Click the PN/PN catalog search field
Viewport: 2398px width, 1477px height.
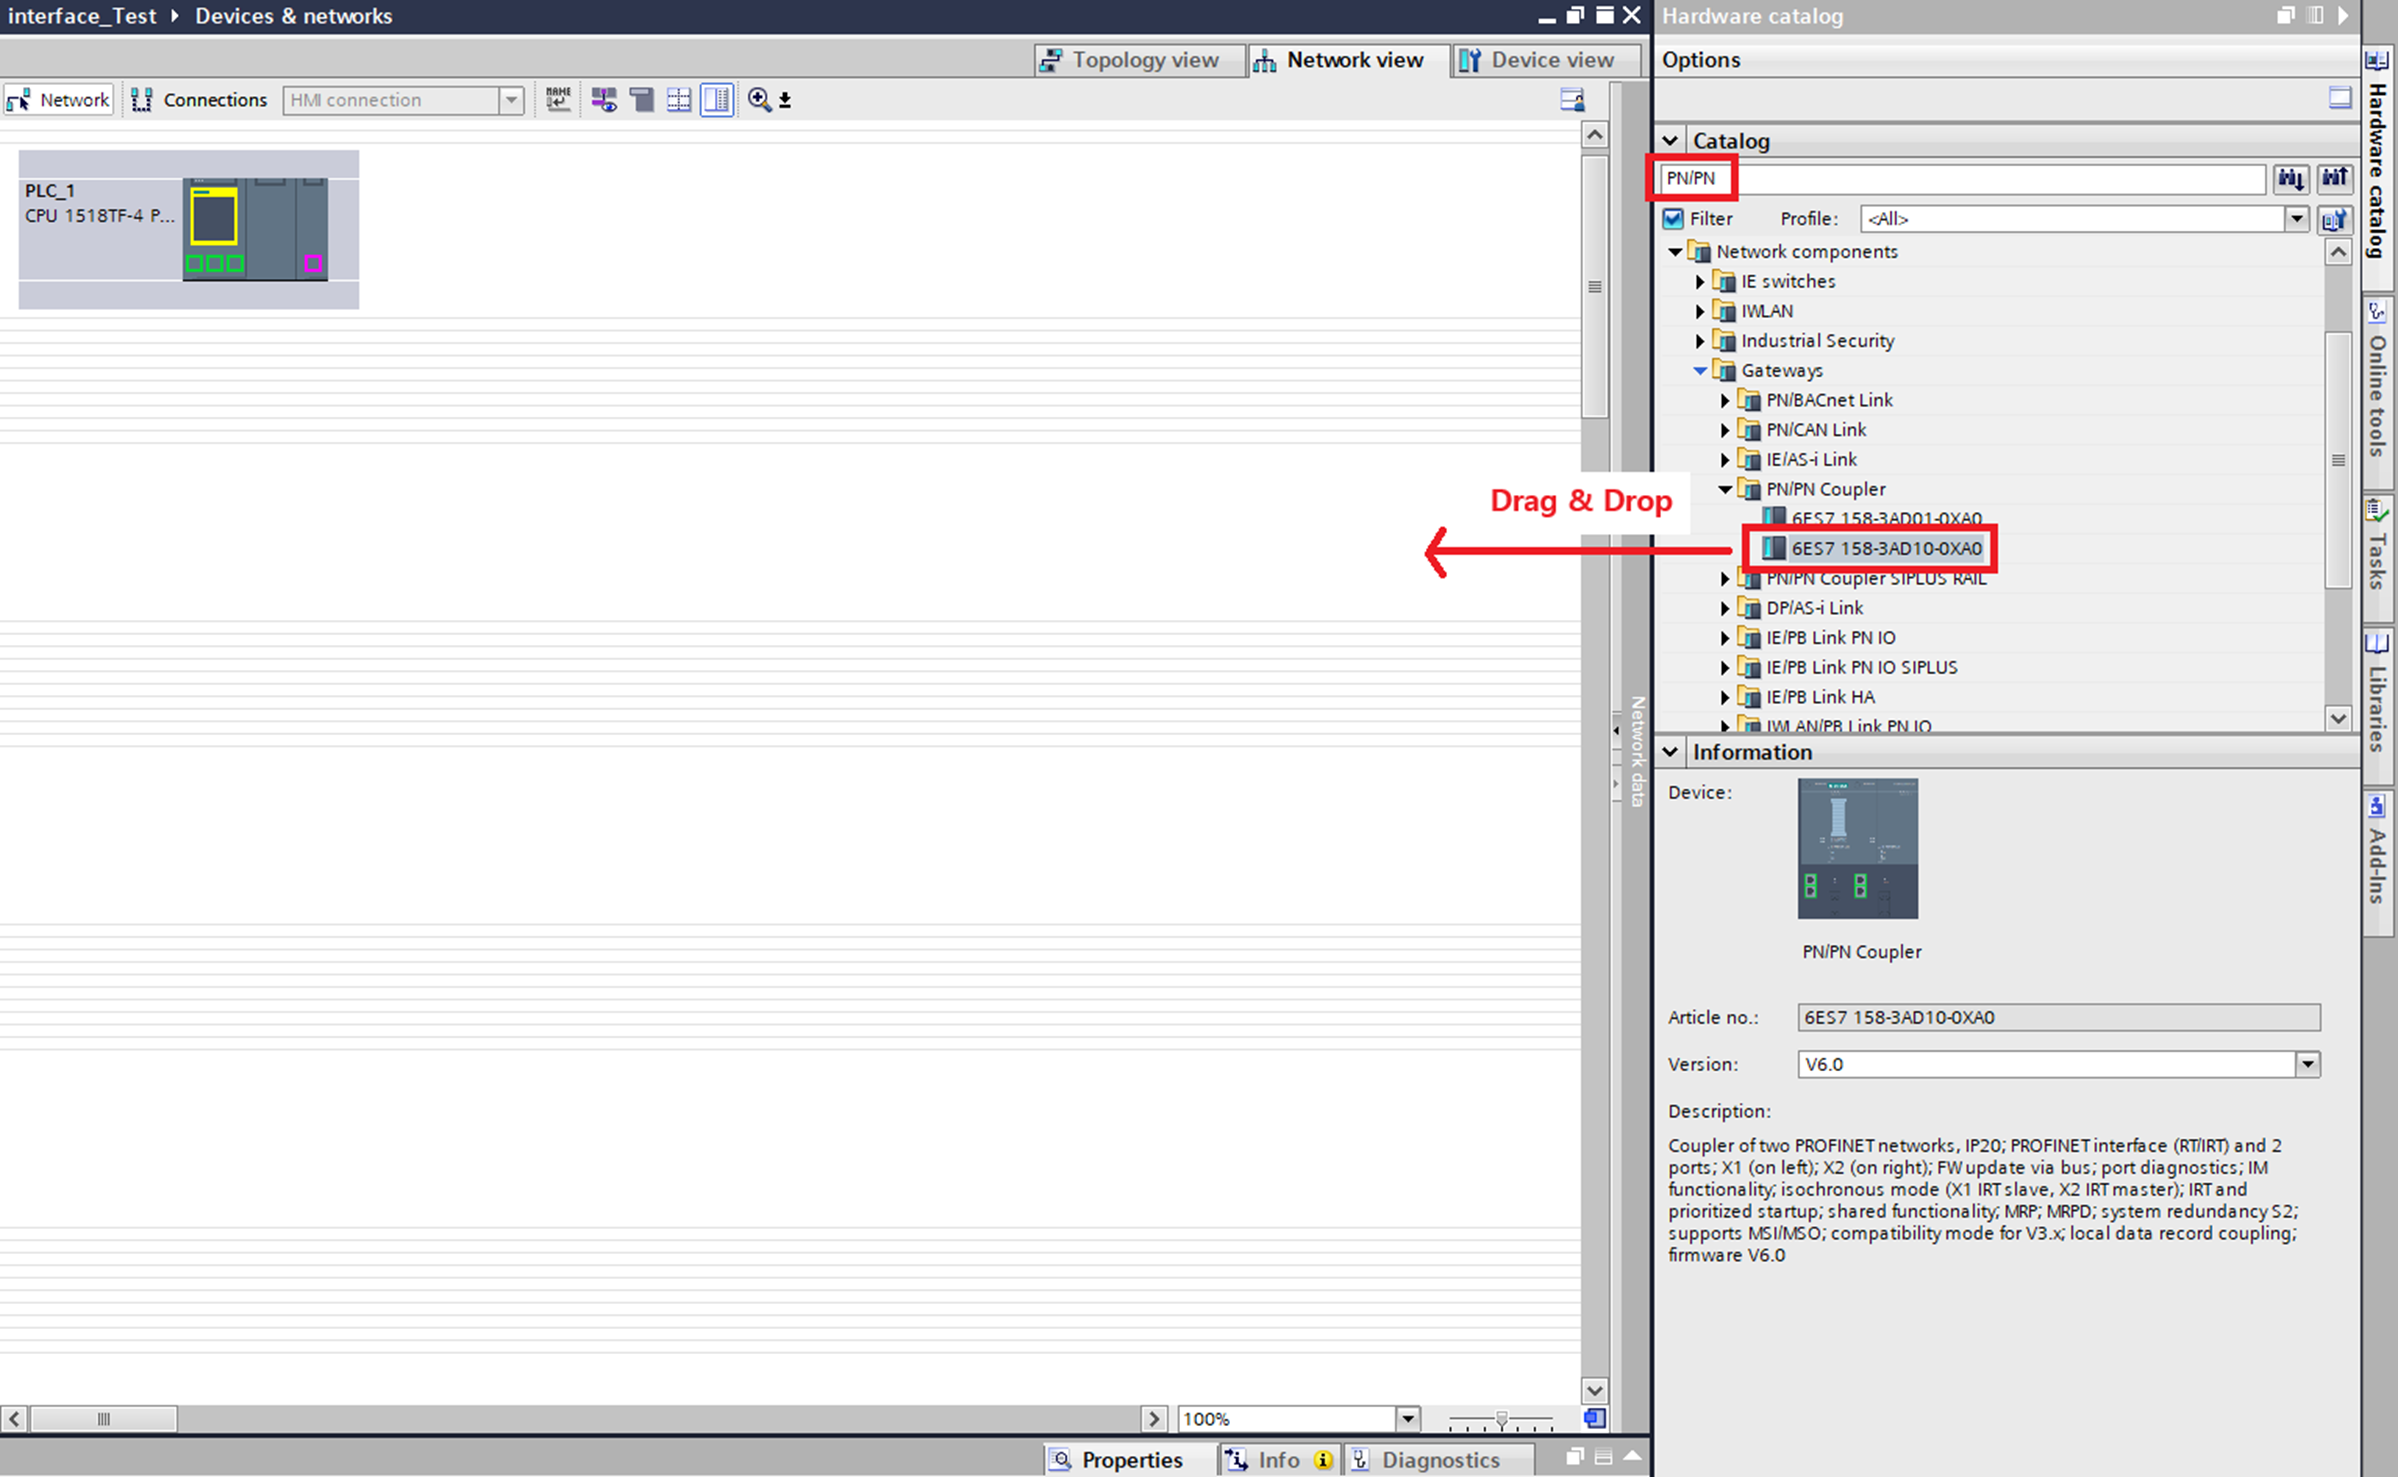(1960, 179)
